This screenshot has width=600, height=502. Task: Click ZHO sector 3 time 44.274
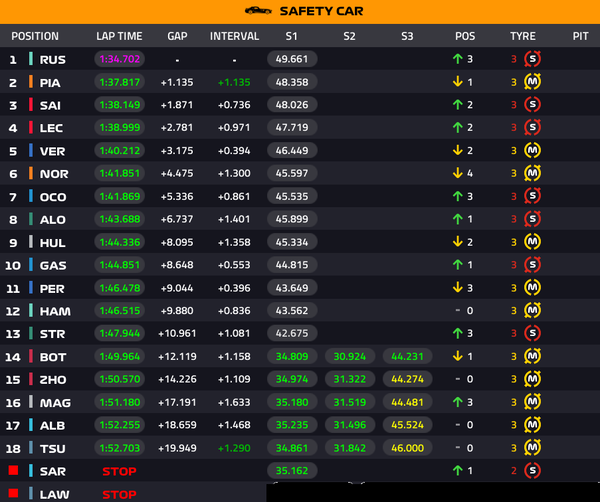(408, 379)
